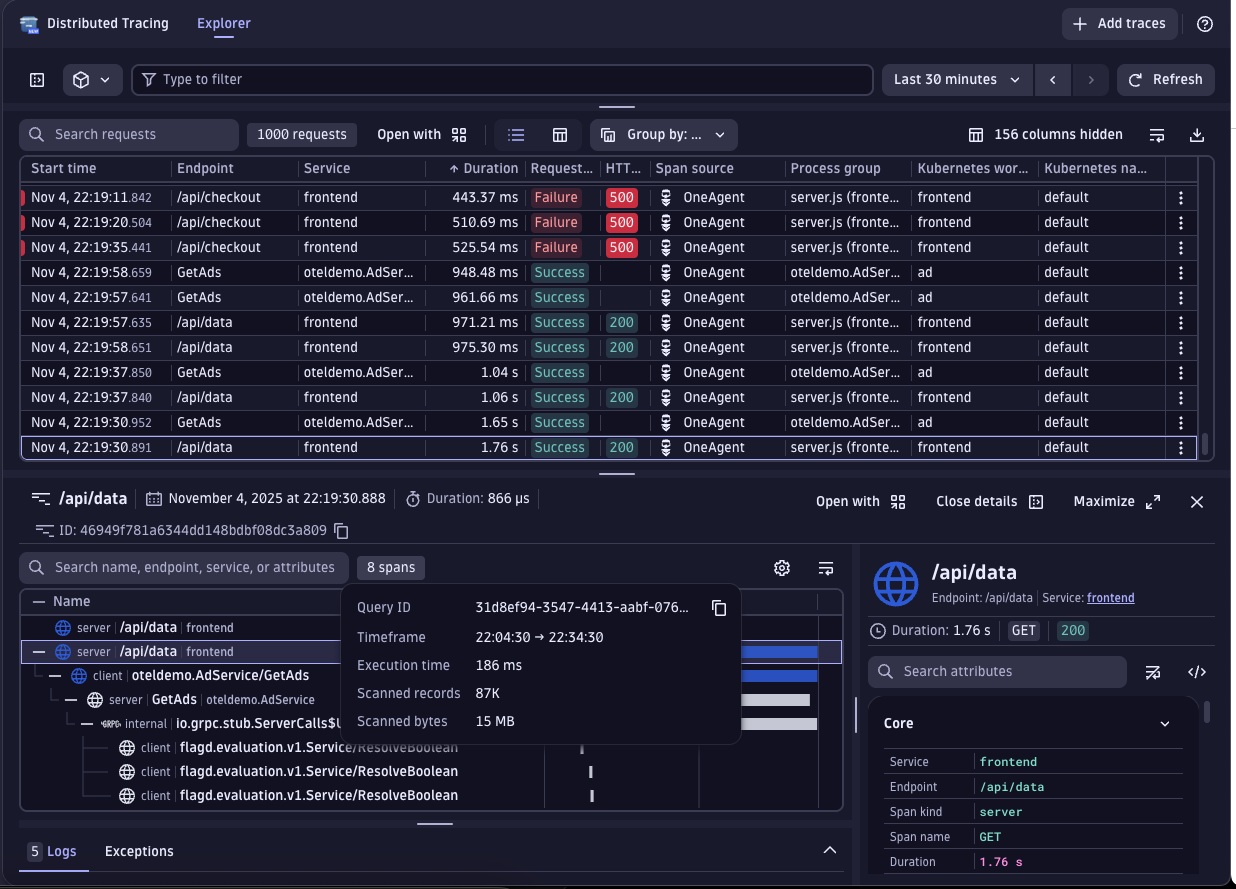Toggle the side panel with the expand icon

(x=36, y=79)
